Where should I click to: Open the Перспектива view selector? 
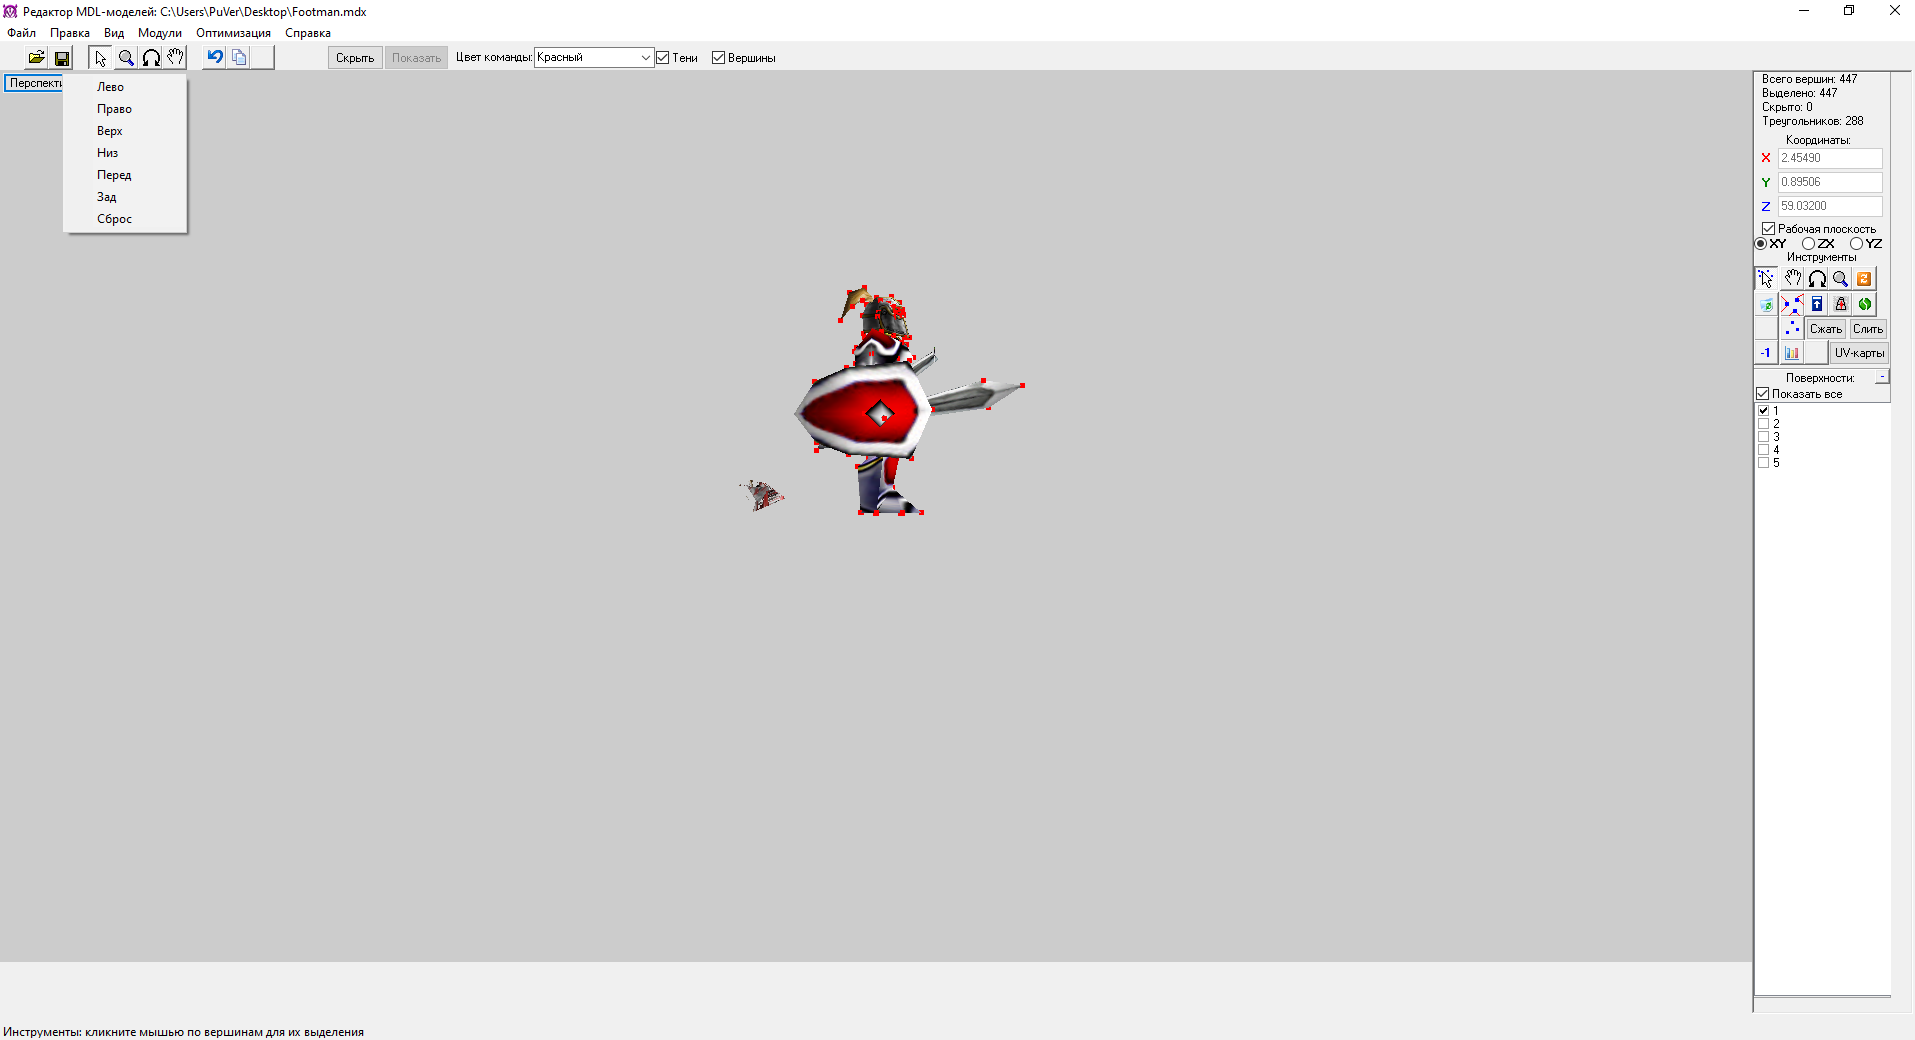(34, 83)
